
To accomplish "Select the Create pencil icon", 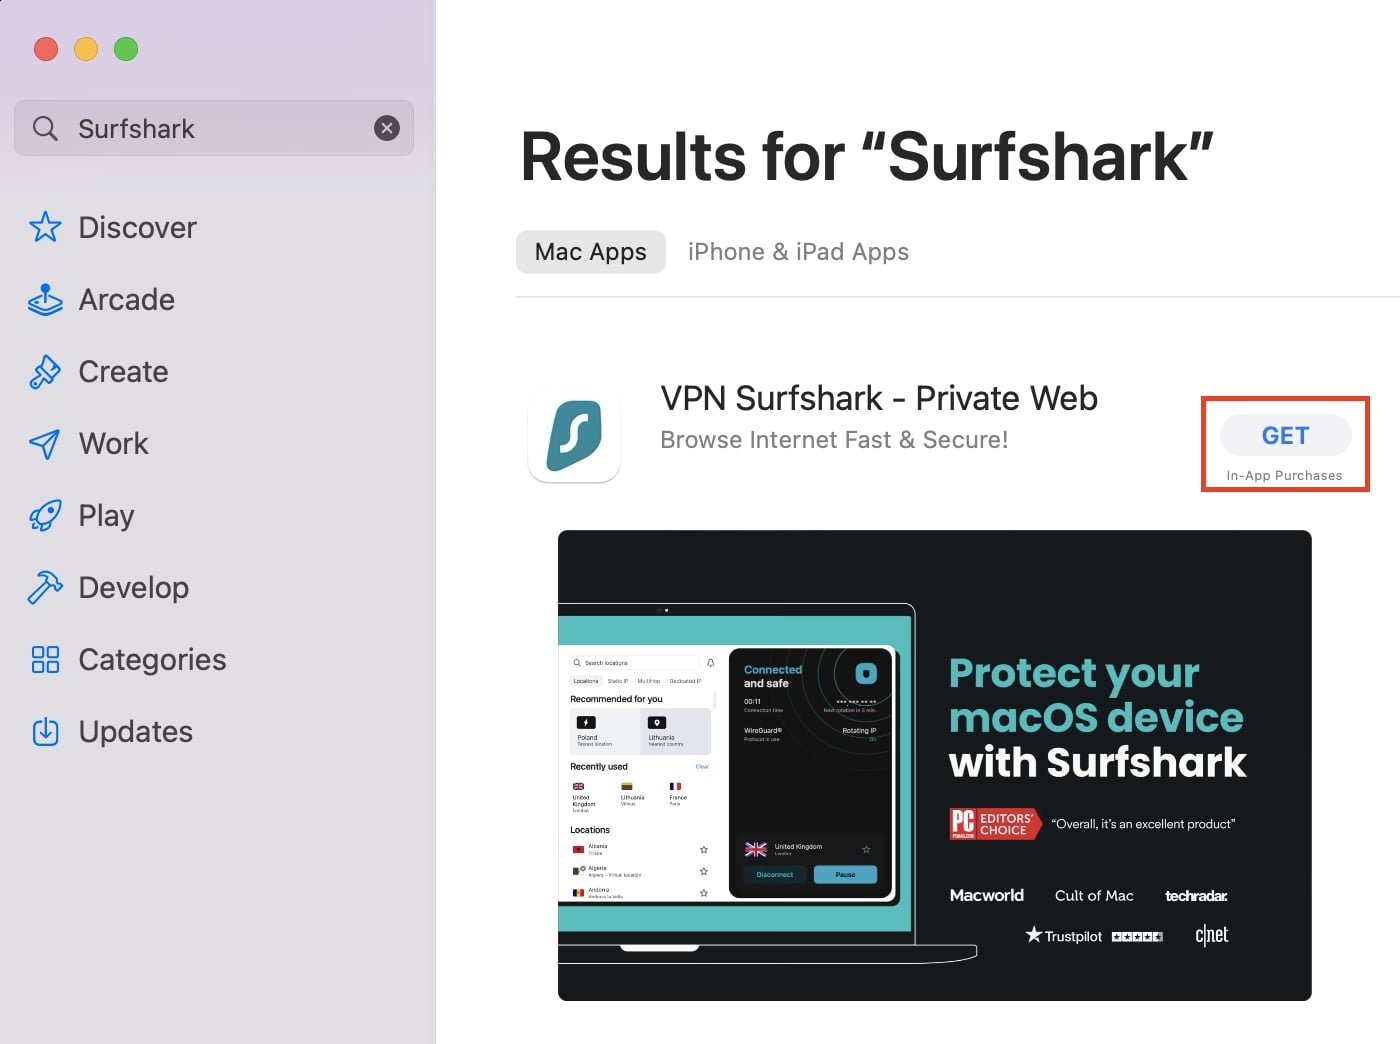I will tap(45, 371).
